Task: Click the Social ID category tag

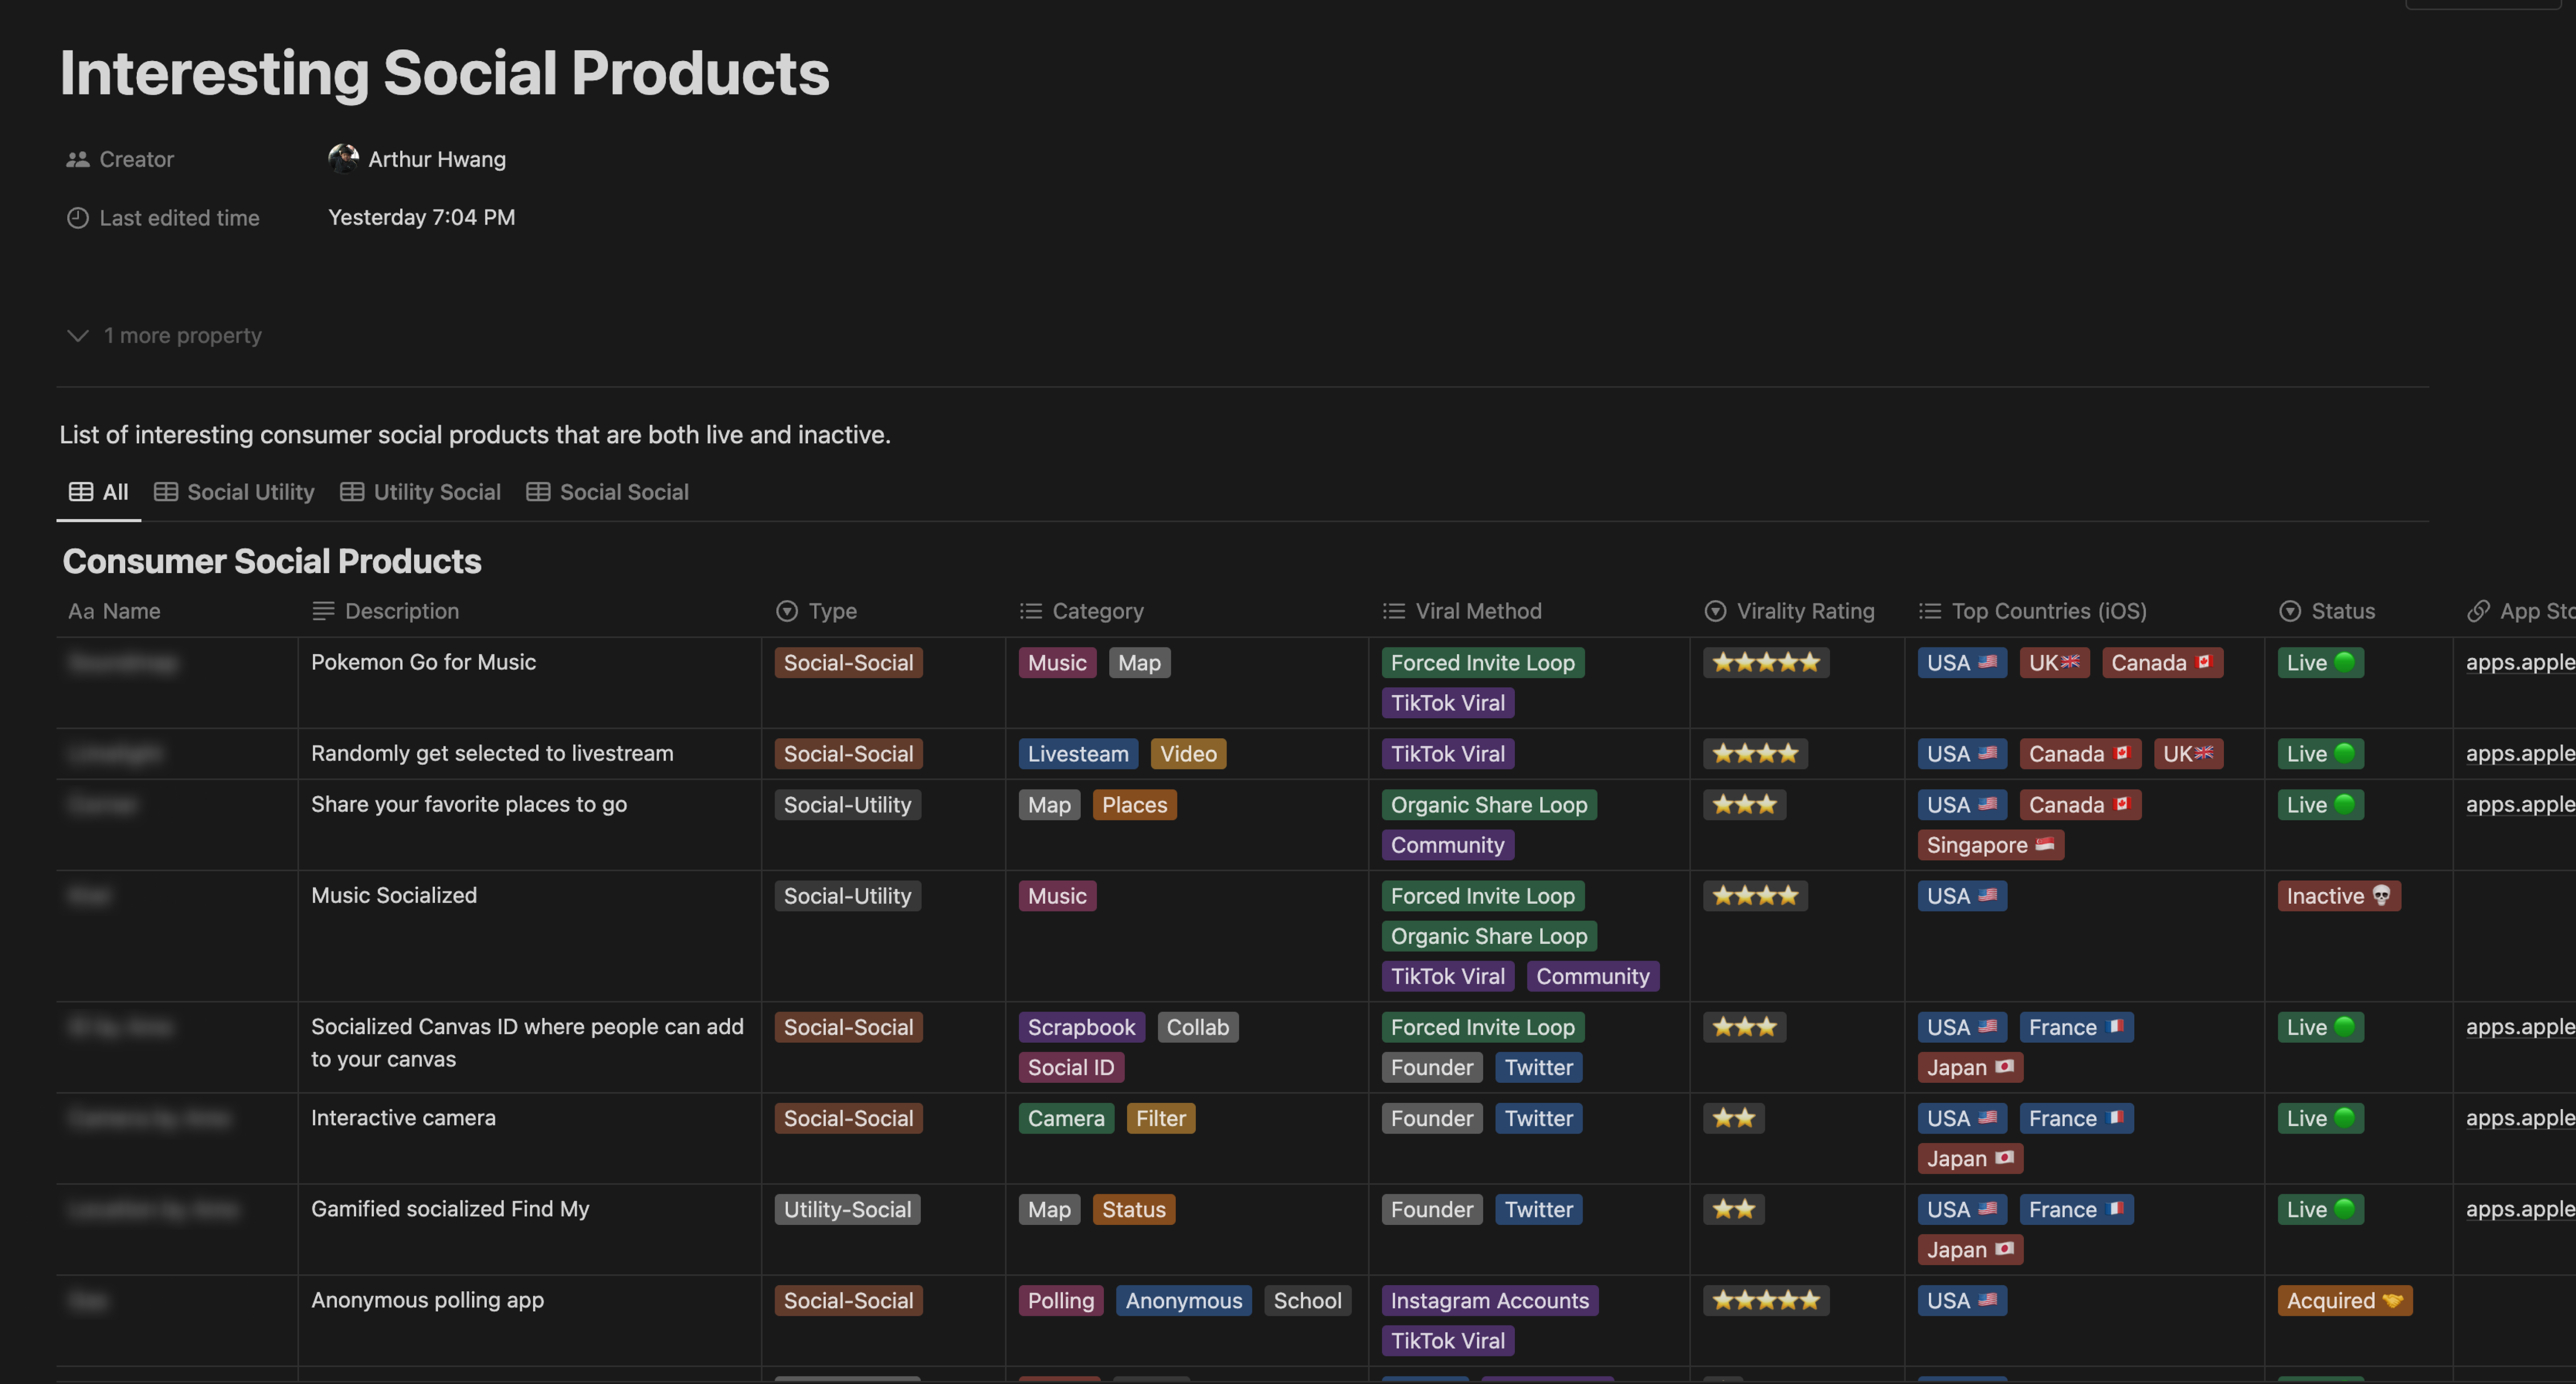Action: [1071, 1067]
